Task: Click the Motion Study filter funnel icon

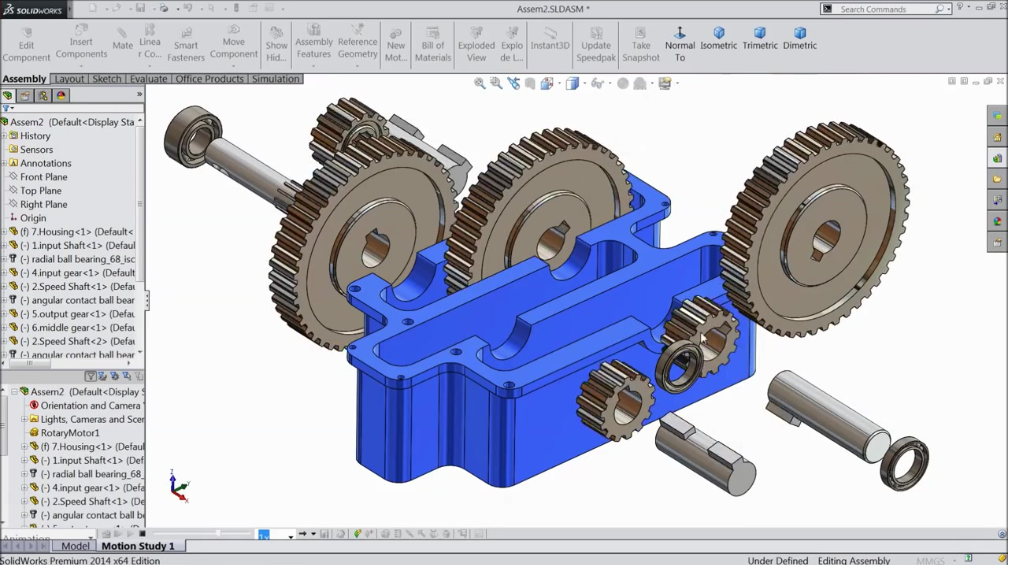Action: (90, 376)
